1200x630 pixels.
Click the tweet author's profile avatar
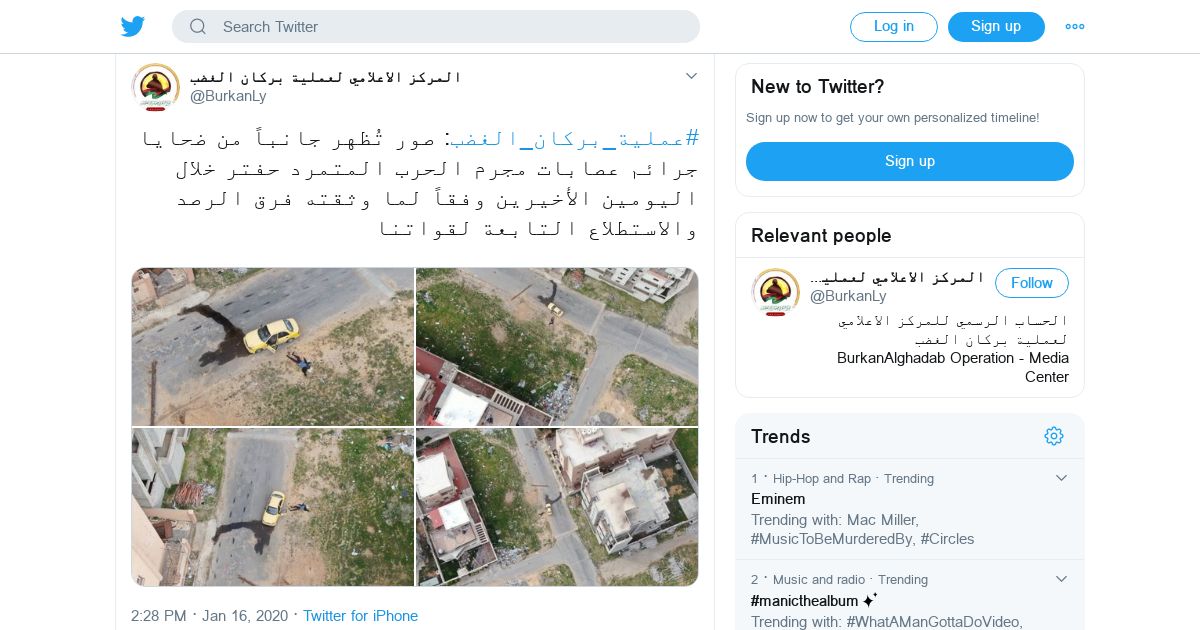(156, 87)
